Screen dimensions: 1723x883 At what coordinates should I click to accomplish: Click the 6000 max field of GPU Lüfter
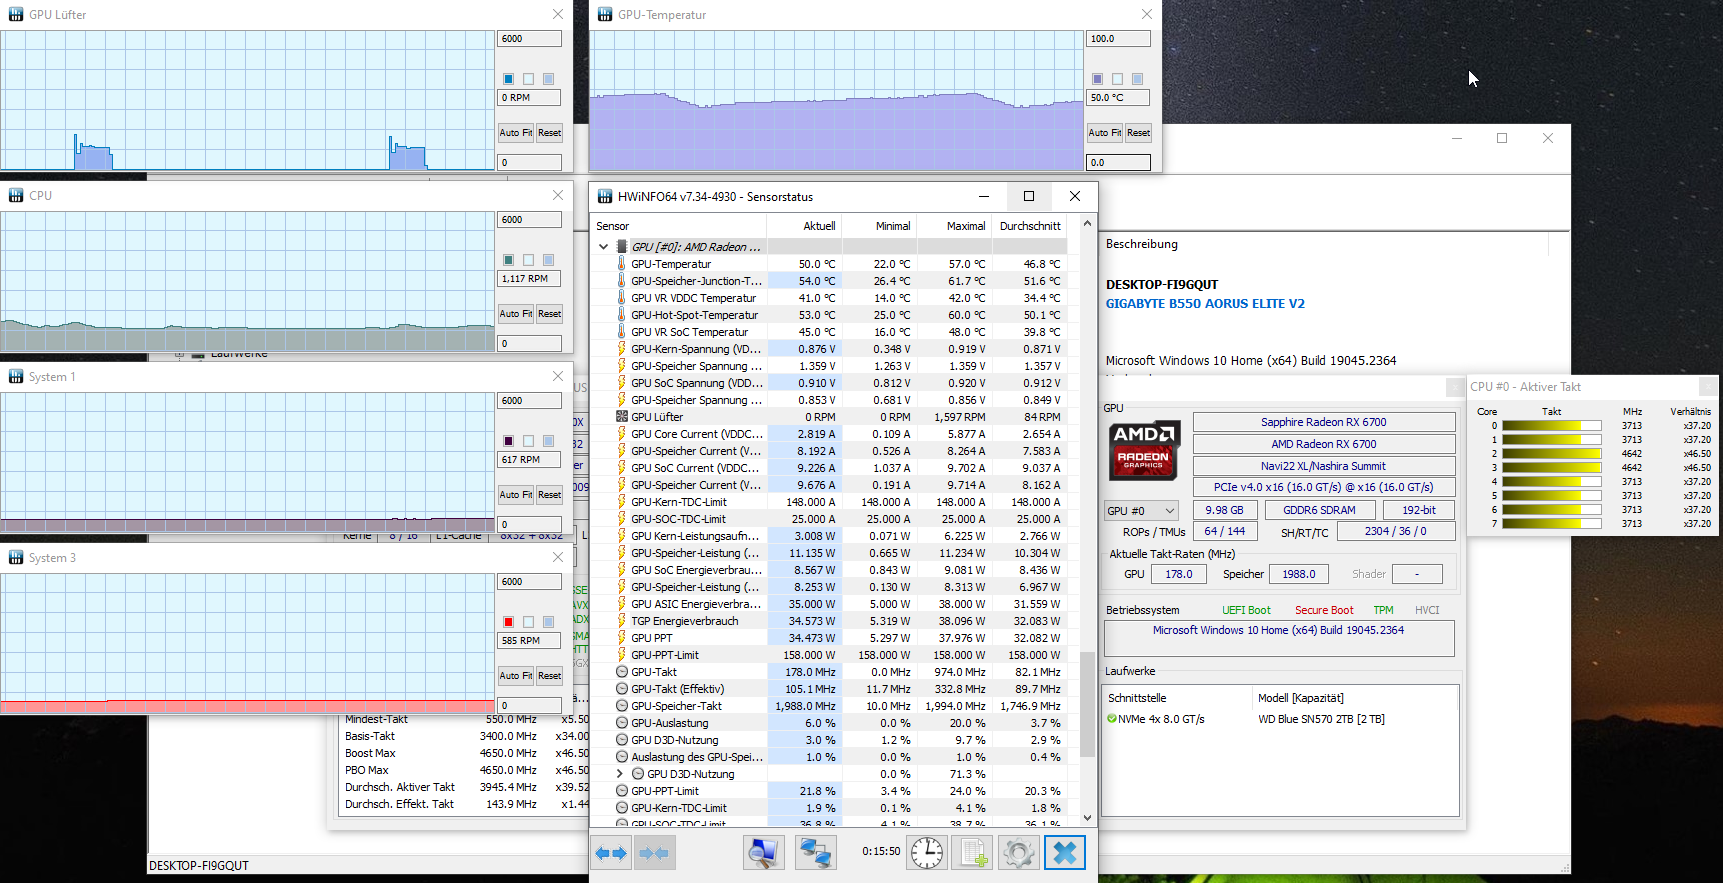click(529, 39)
